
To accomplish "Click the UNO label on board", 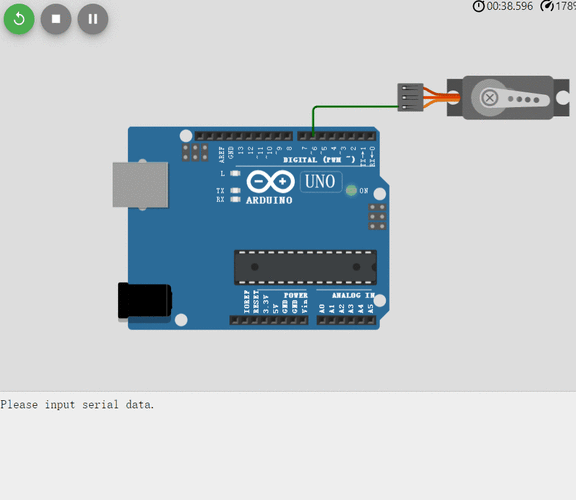I will point(320,181).
